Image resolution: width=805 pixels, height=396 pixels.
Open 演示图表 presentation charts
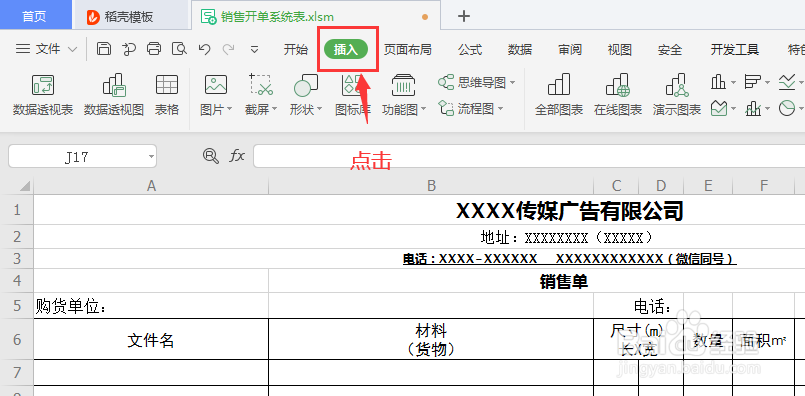pos(677,95)
